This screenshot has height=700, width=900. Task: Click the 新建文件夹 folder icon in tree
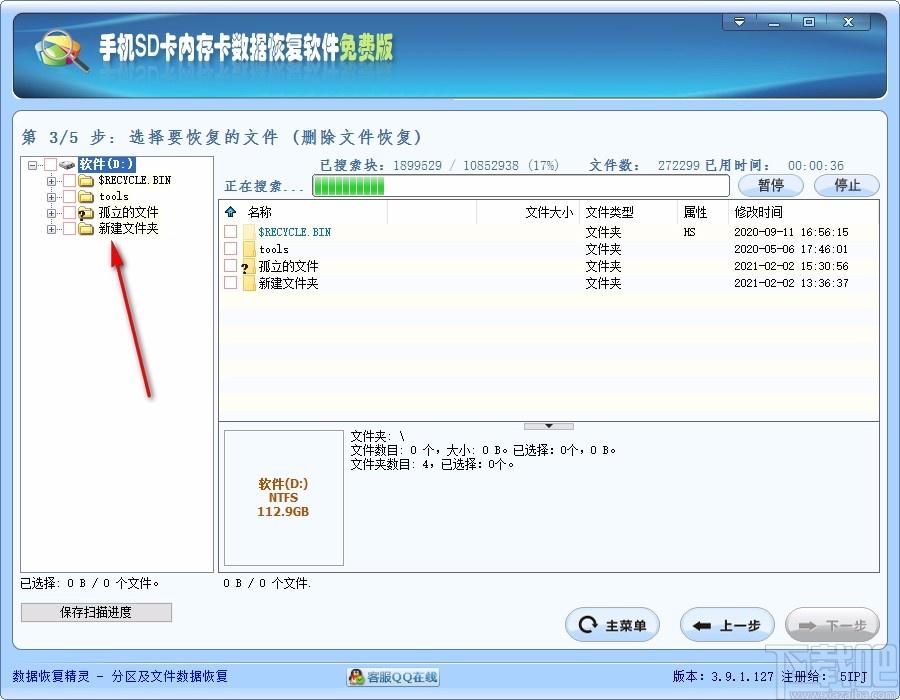tap(86, 229)
